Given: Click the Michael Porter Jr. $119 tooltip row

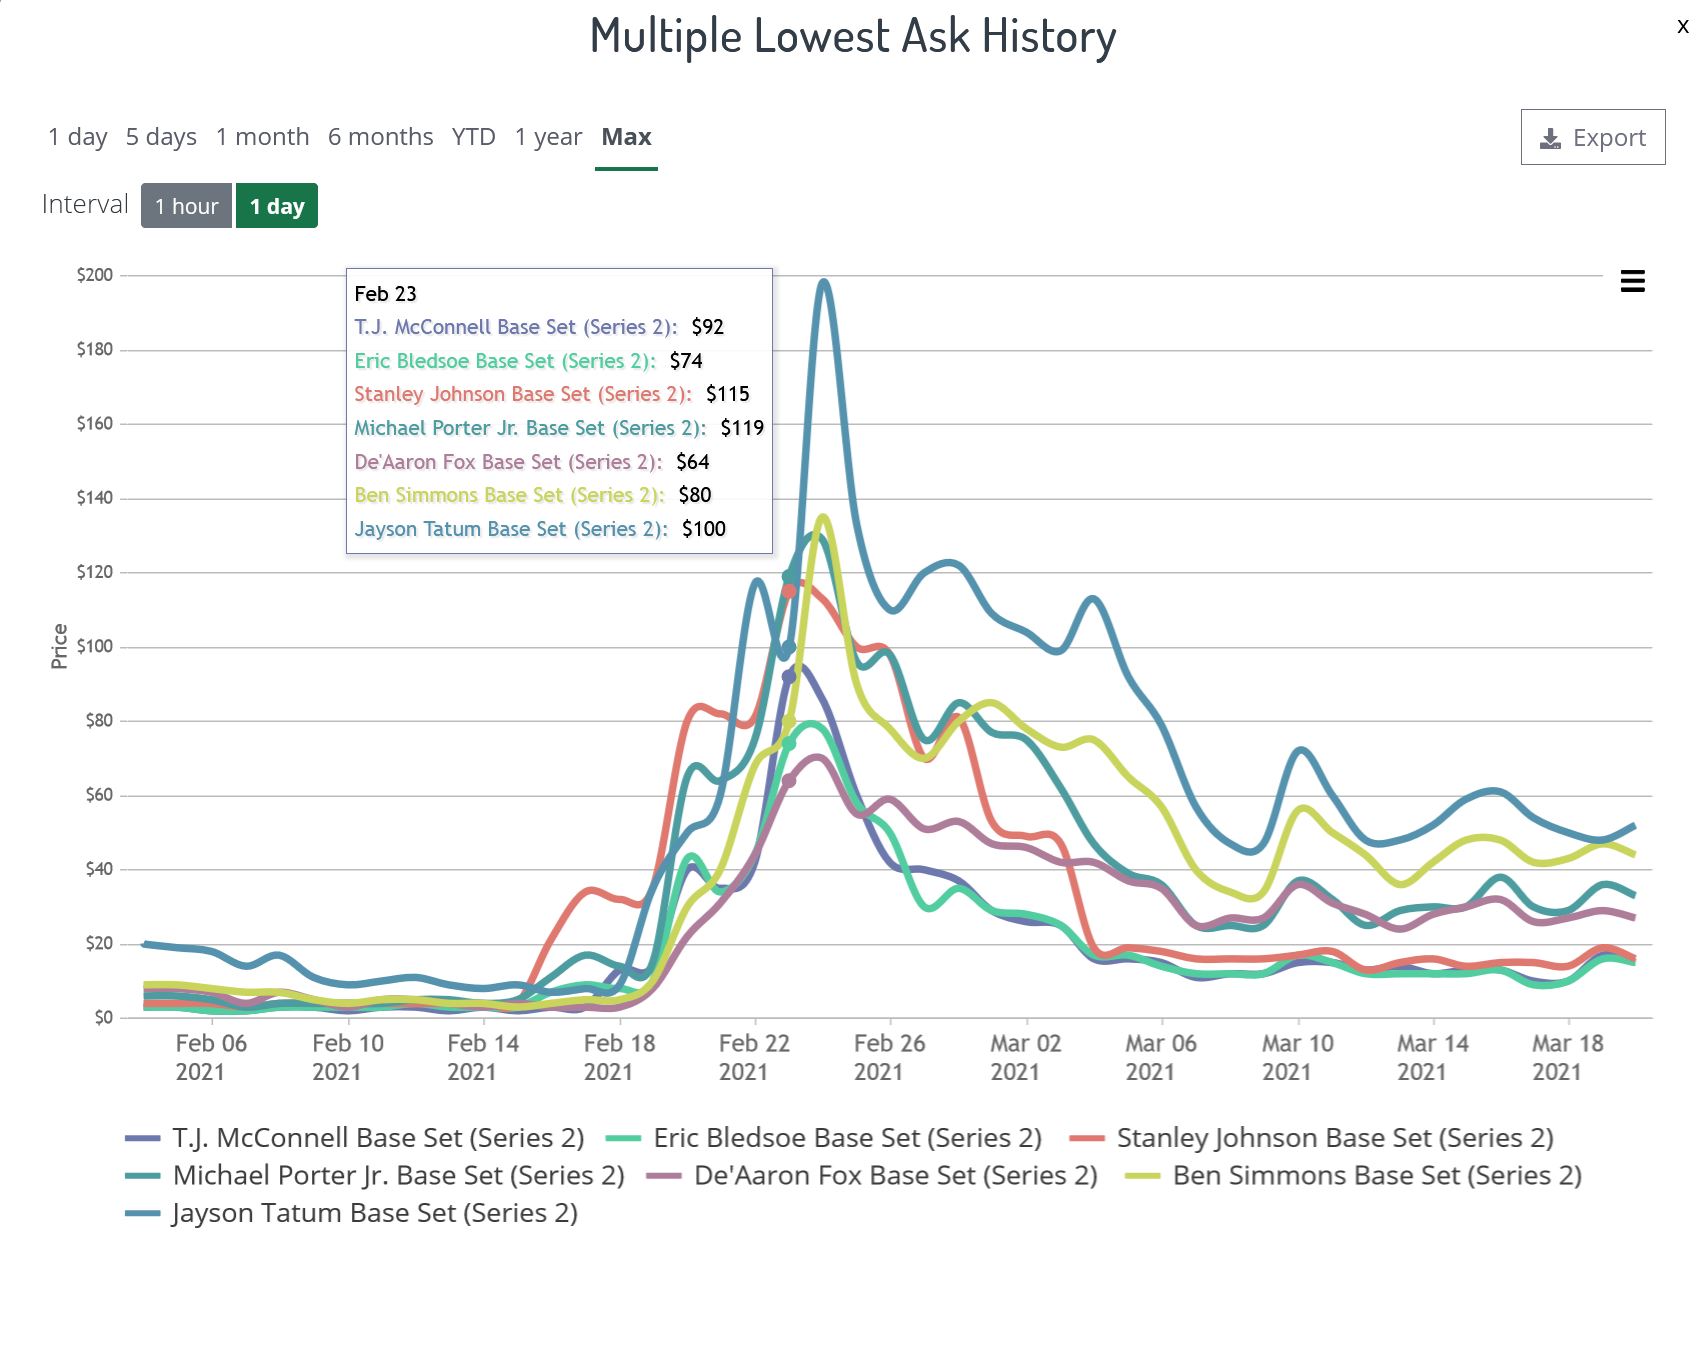Looking at the screenshot, I should (x=559, y=428).
